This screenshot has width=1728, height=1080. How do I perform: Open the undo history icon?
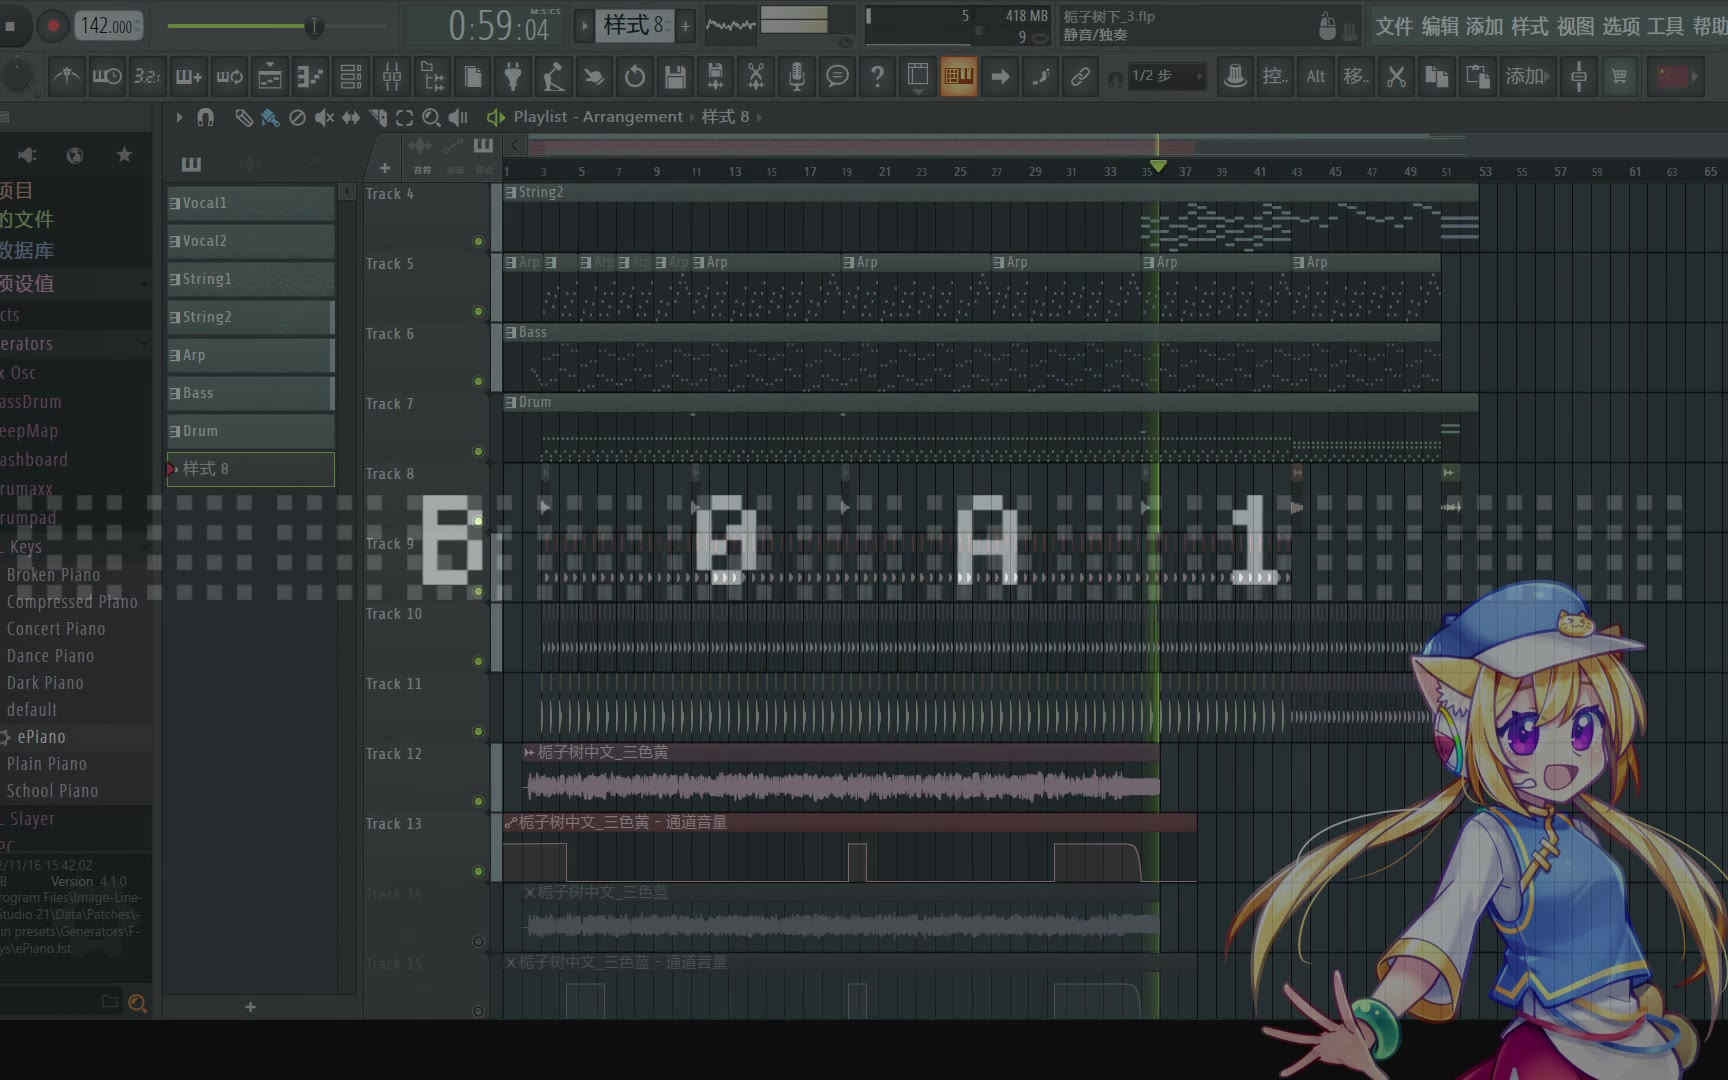(635, 76)
